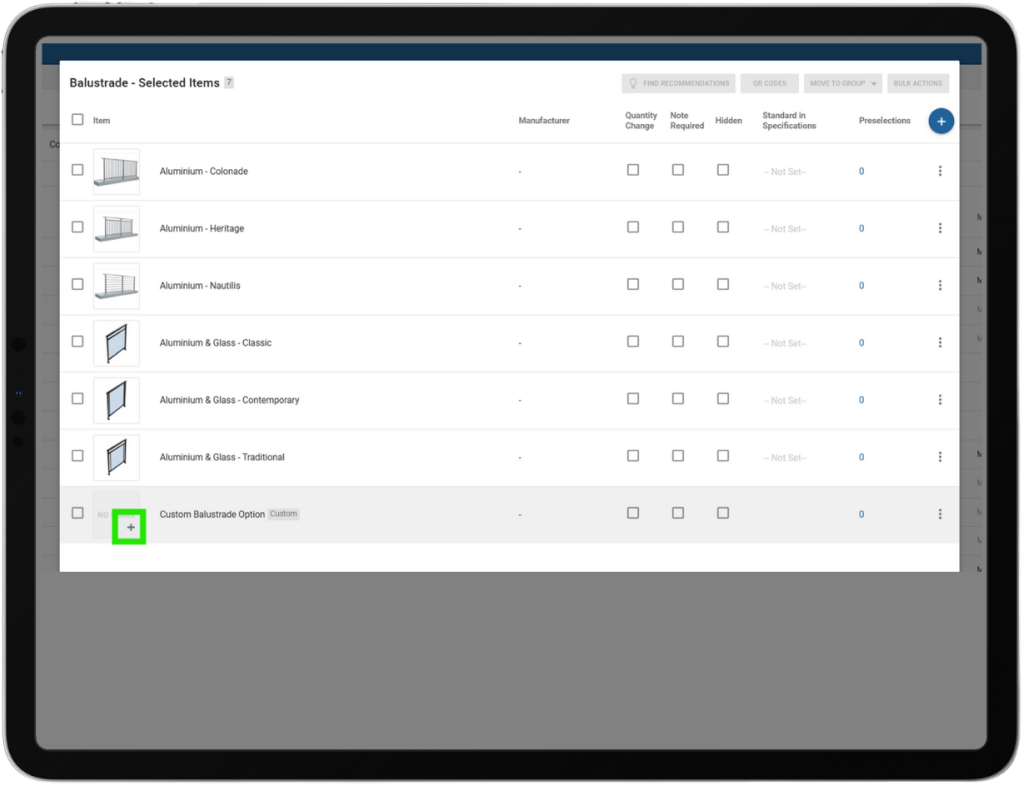Open preselections count for Aluminium & Glass - Classic

(861, 343)
